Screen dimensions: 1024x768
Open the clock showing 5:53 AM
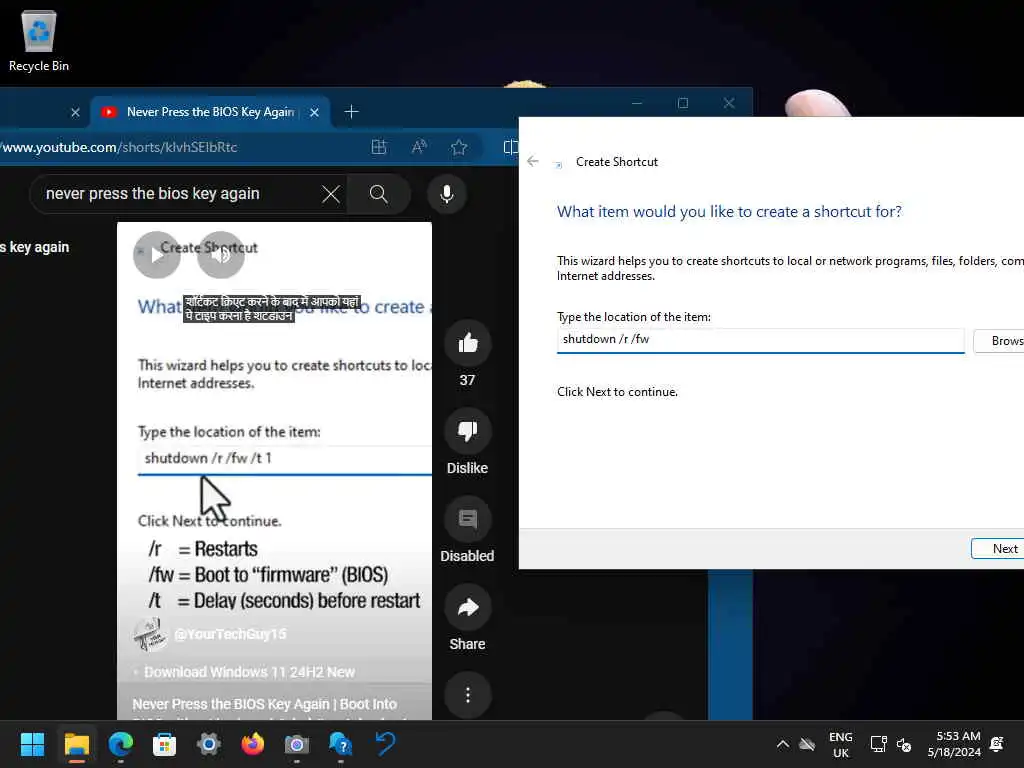pos(954,744)
